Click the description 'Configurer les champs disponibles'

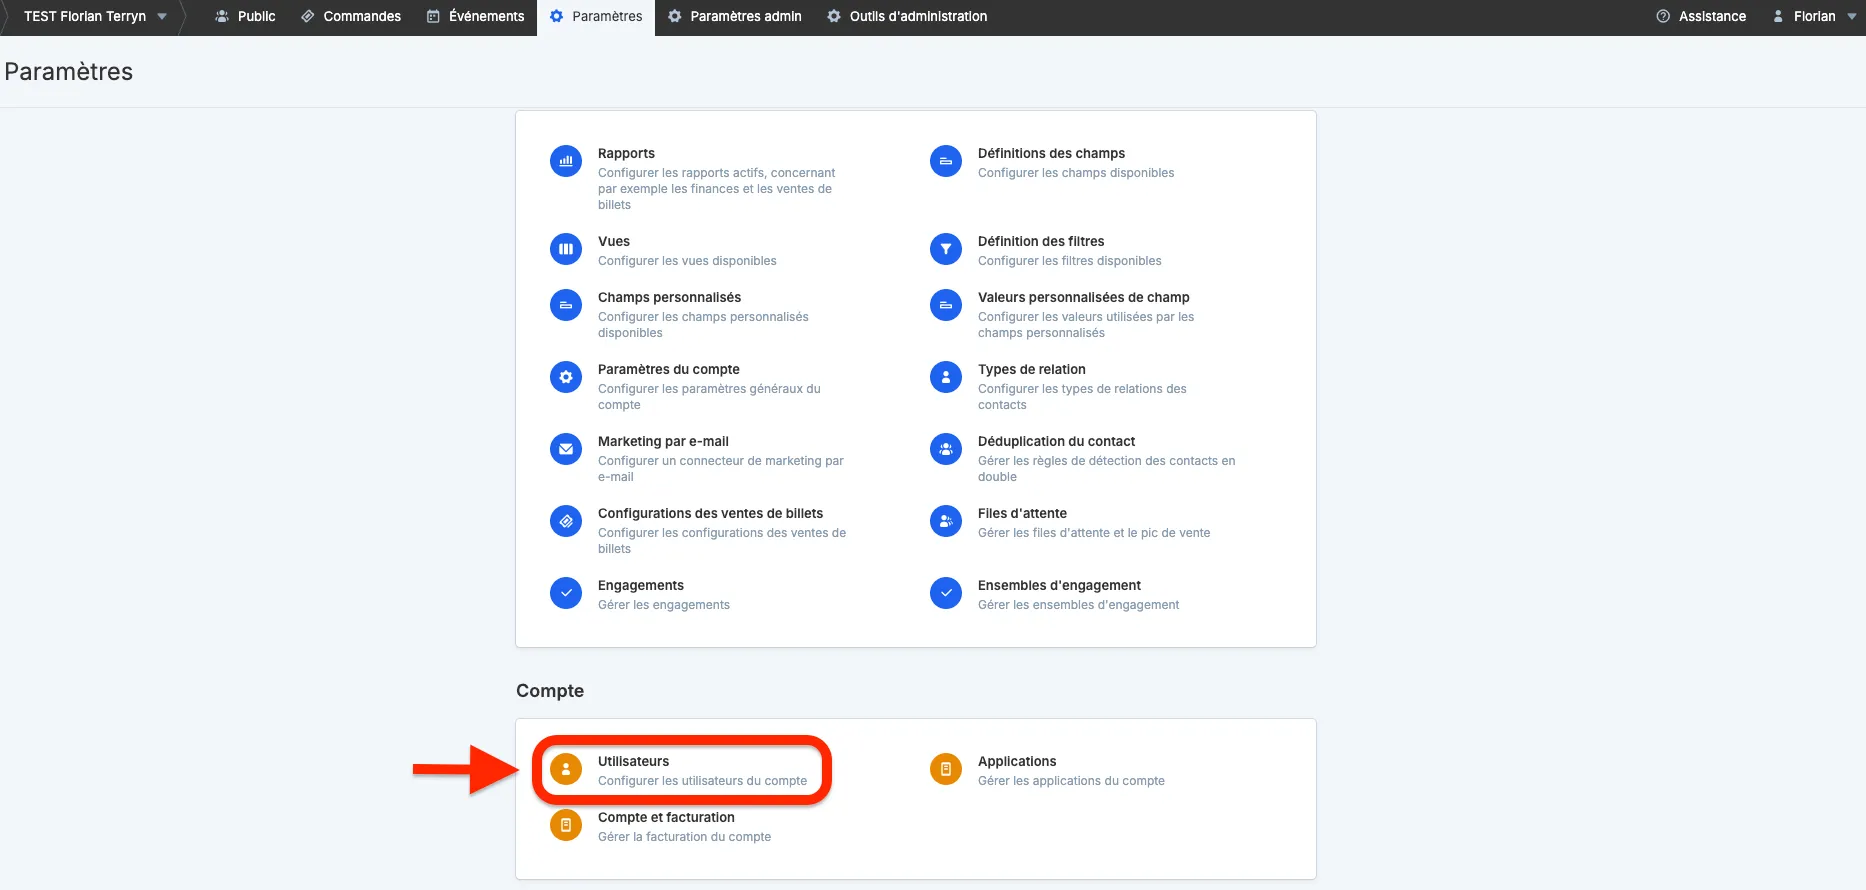coord(1076,173)
